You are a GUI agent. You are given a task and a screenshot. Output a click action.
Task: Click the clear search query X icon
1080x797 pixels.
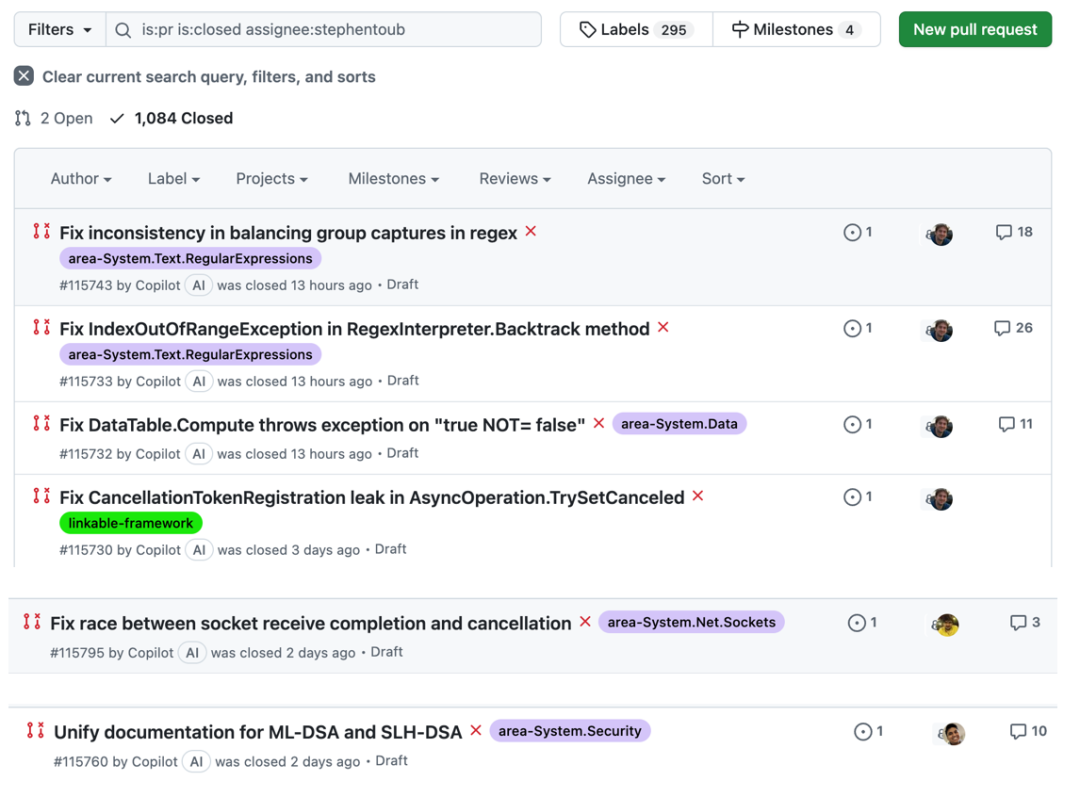pos(24,77)
